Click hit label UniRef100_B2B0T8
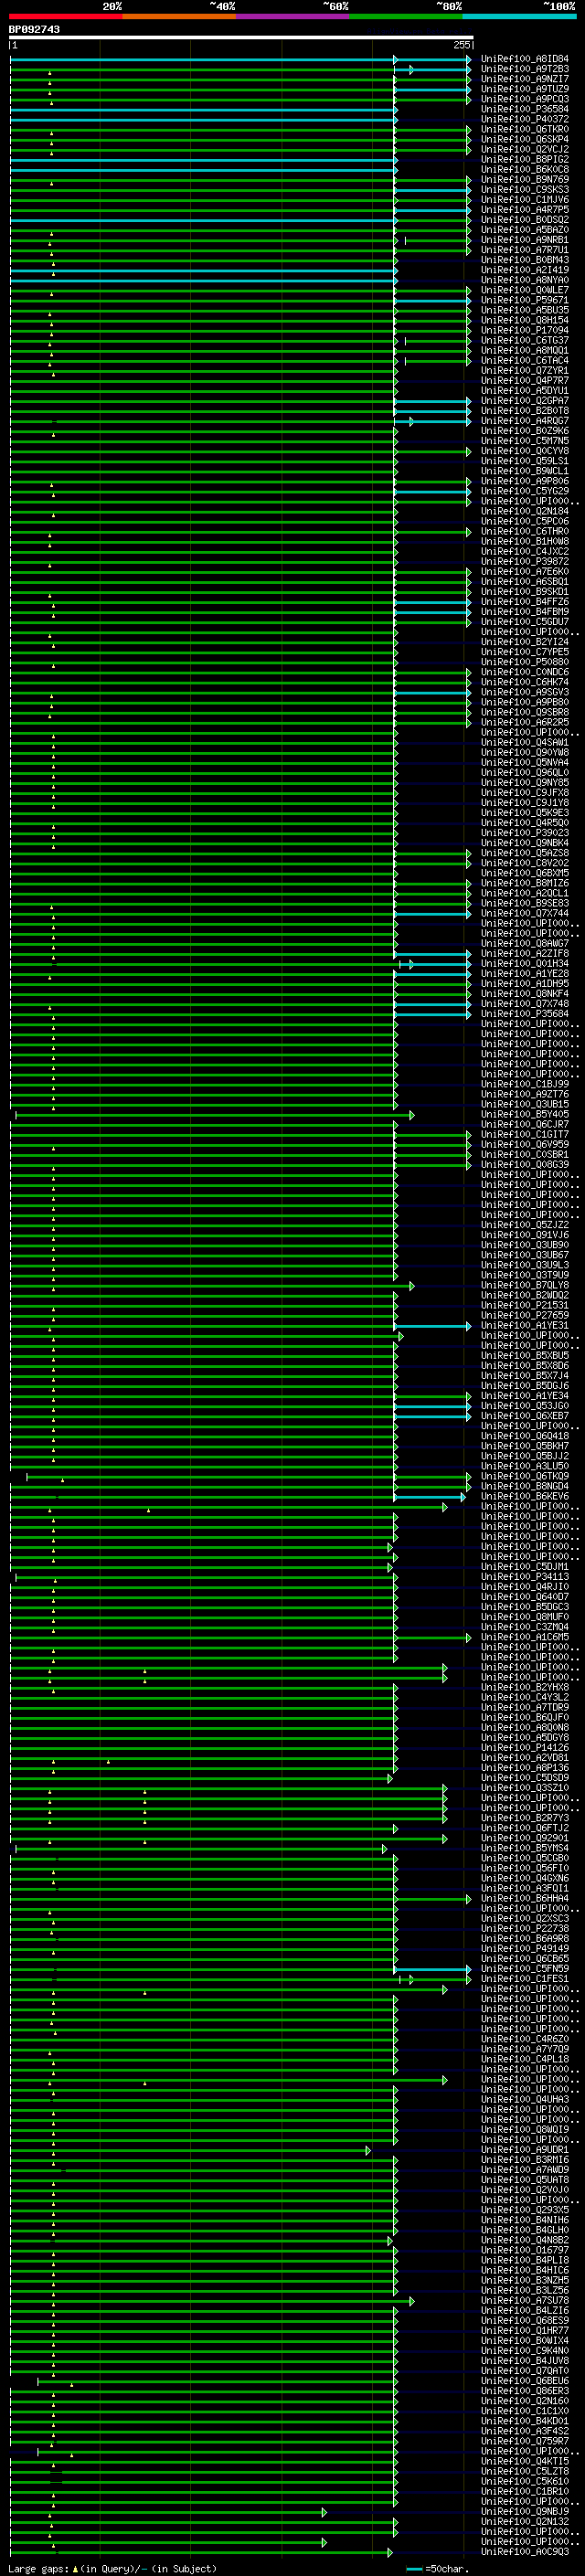This screenshot has height=2576, width=585. point(525,411)
